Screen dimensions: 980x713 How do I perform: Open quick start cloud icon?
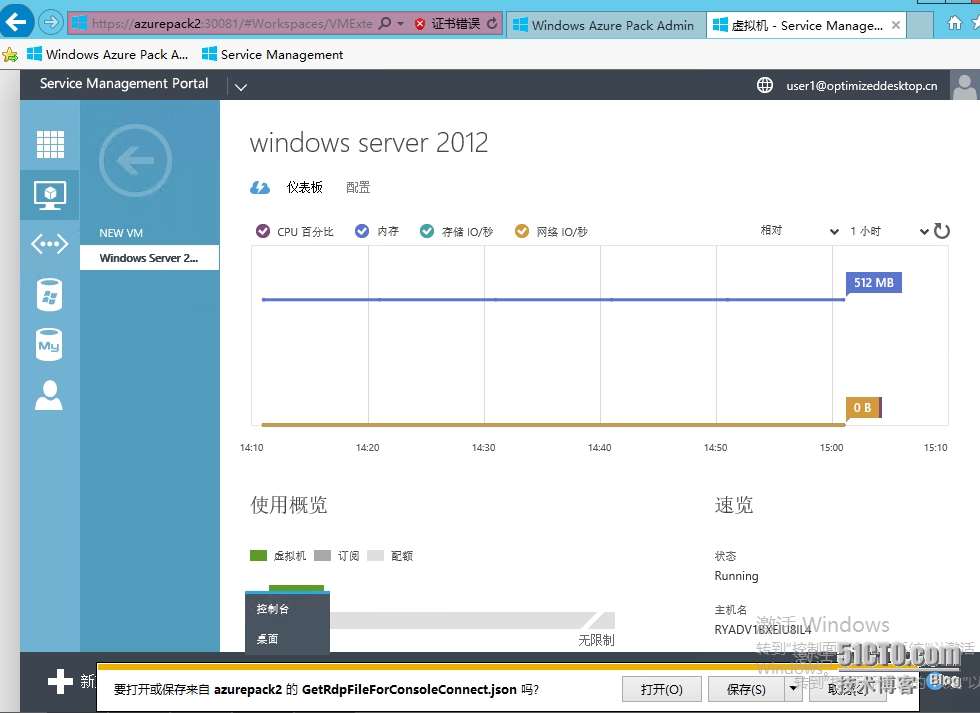point(260,187)
